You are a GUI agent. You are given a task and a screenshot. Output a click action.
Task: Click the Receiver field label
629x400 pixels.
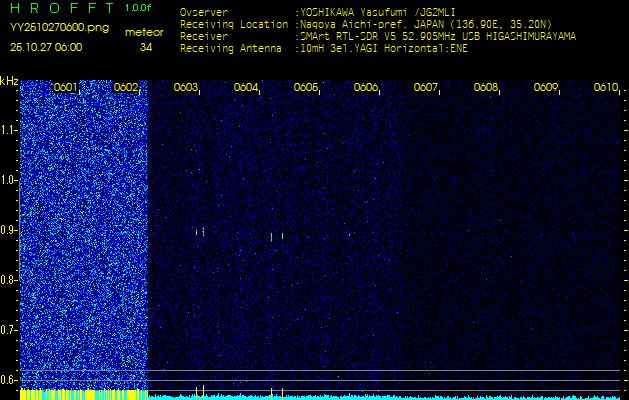[204, 37]
